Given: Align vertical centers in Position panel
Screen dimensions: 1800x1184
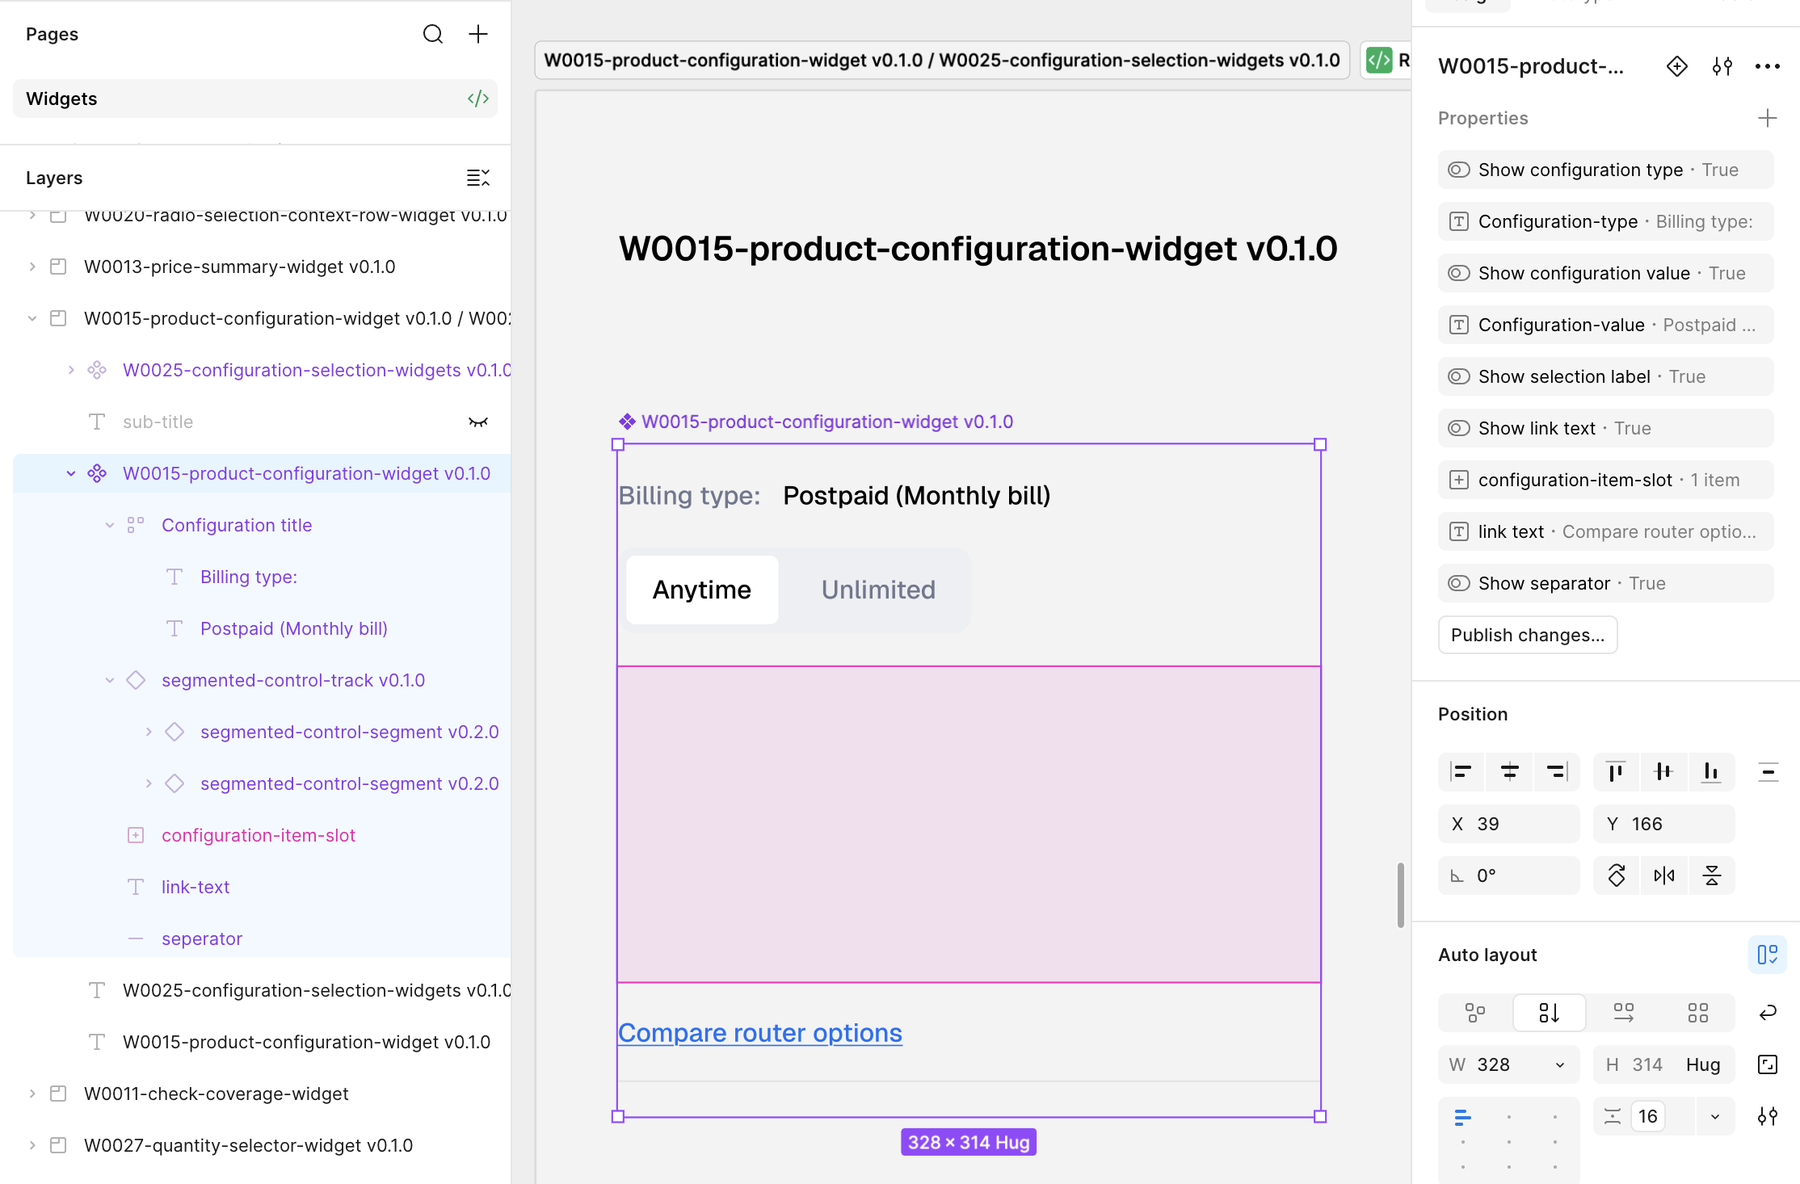Looking at the screenshot, I should point(1663,771).
